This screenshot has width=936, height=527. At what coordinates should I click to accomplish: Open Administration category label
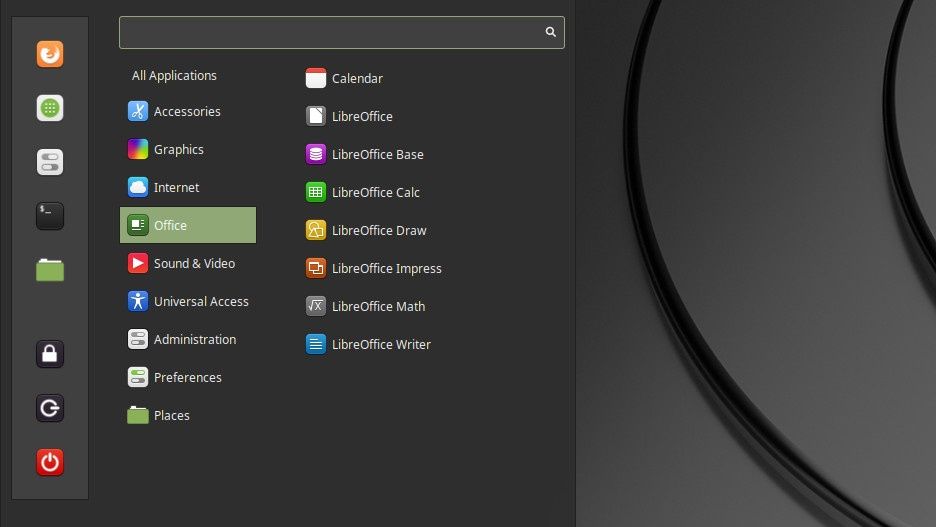(x=195, y=340)
